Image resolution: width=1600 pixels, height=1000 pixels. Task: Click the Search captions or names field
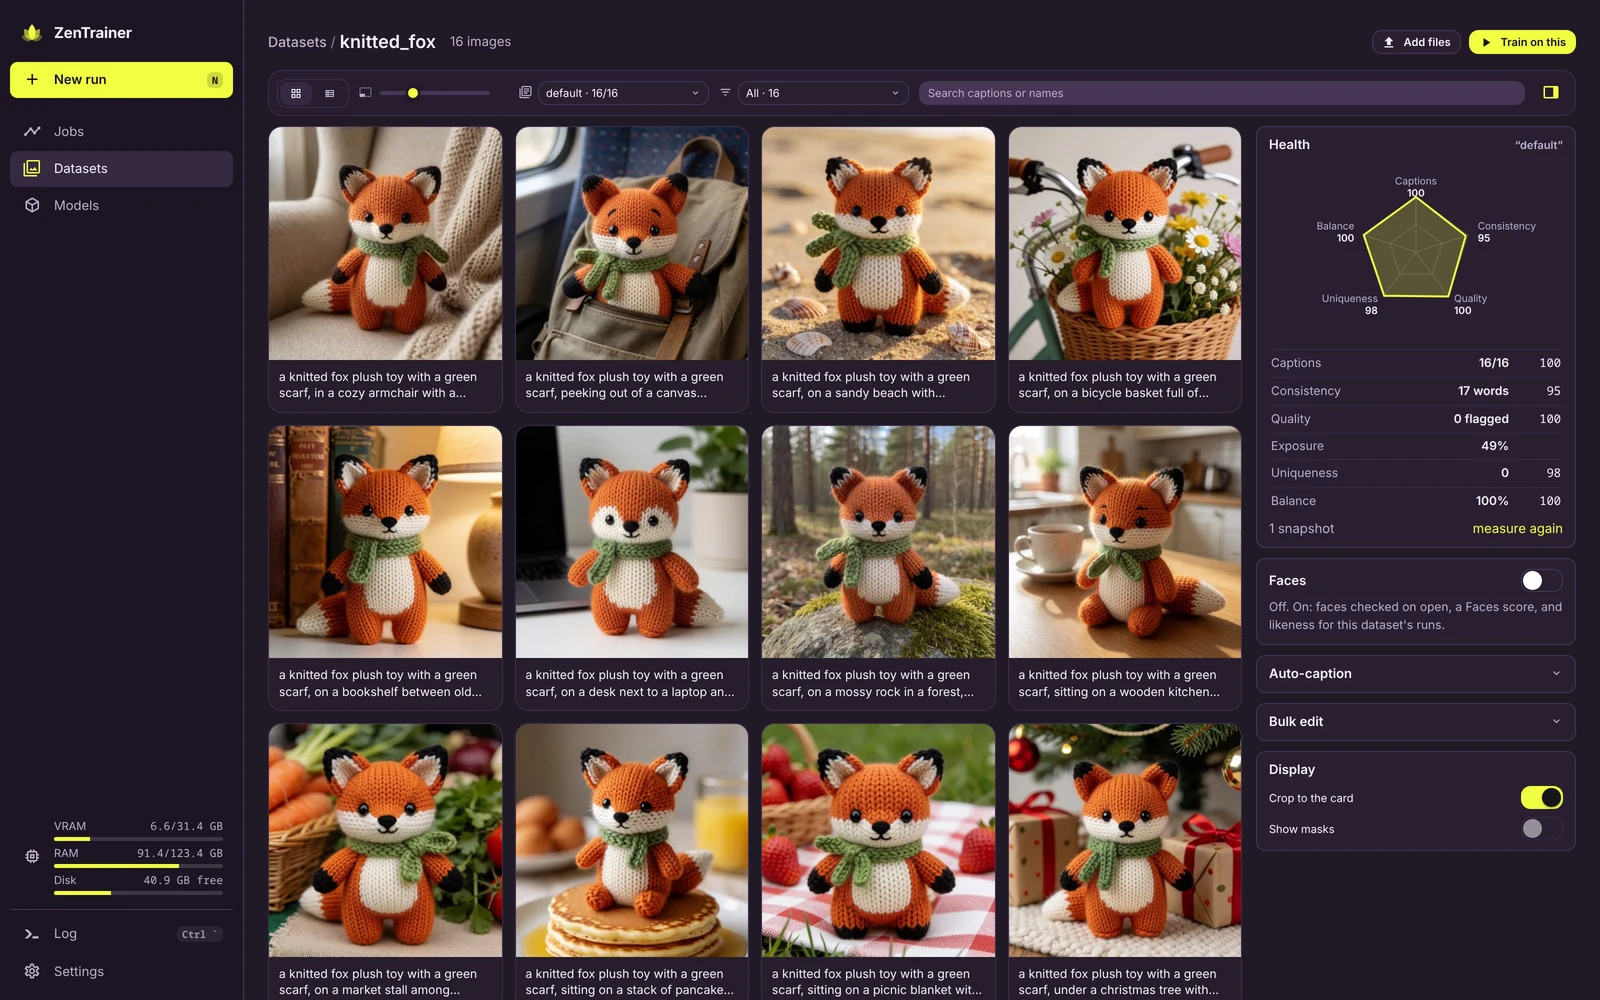pyautogui.click(x=1221, y=93)
